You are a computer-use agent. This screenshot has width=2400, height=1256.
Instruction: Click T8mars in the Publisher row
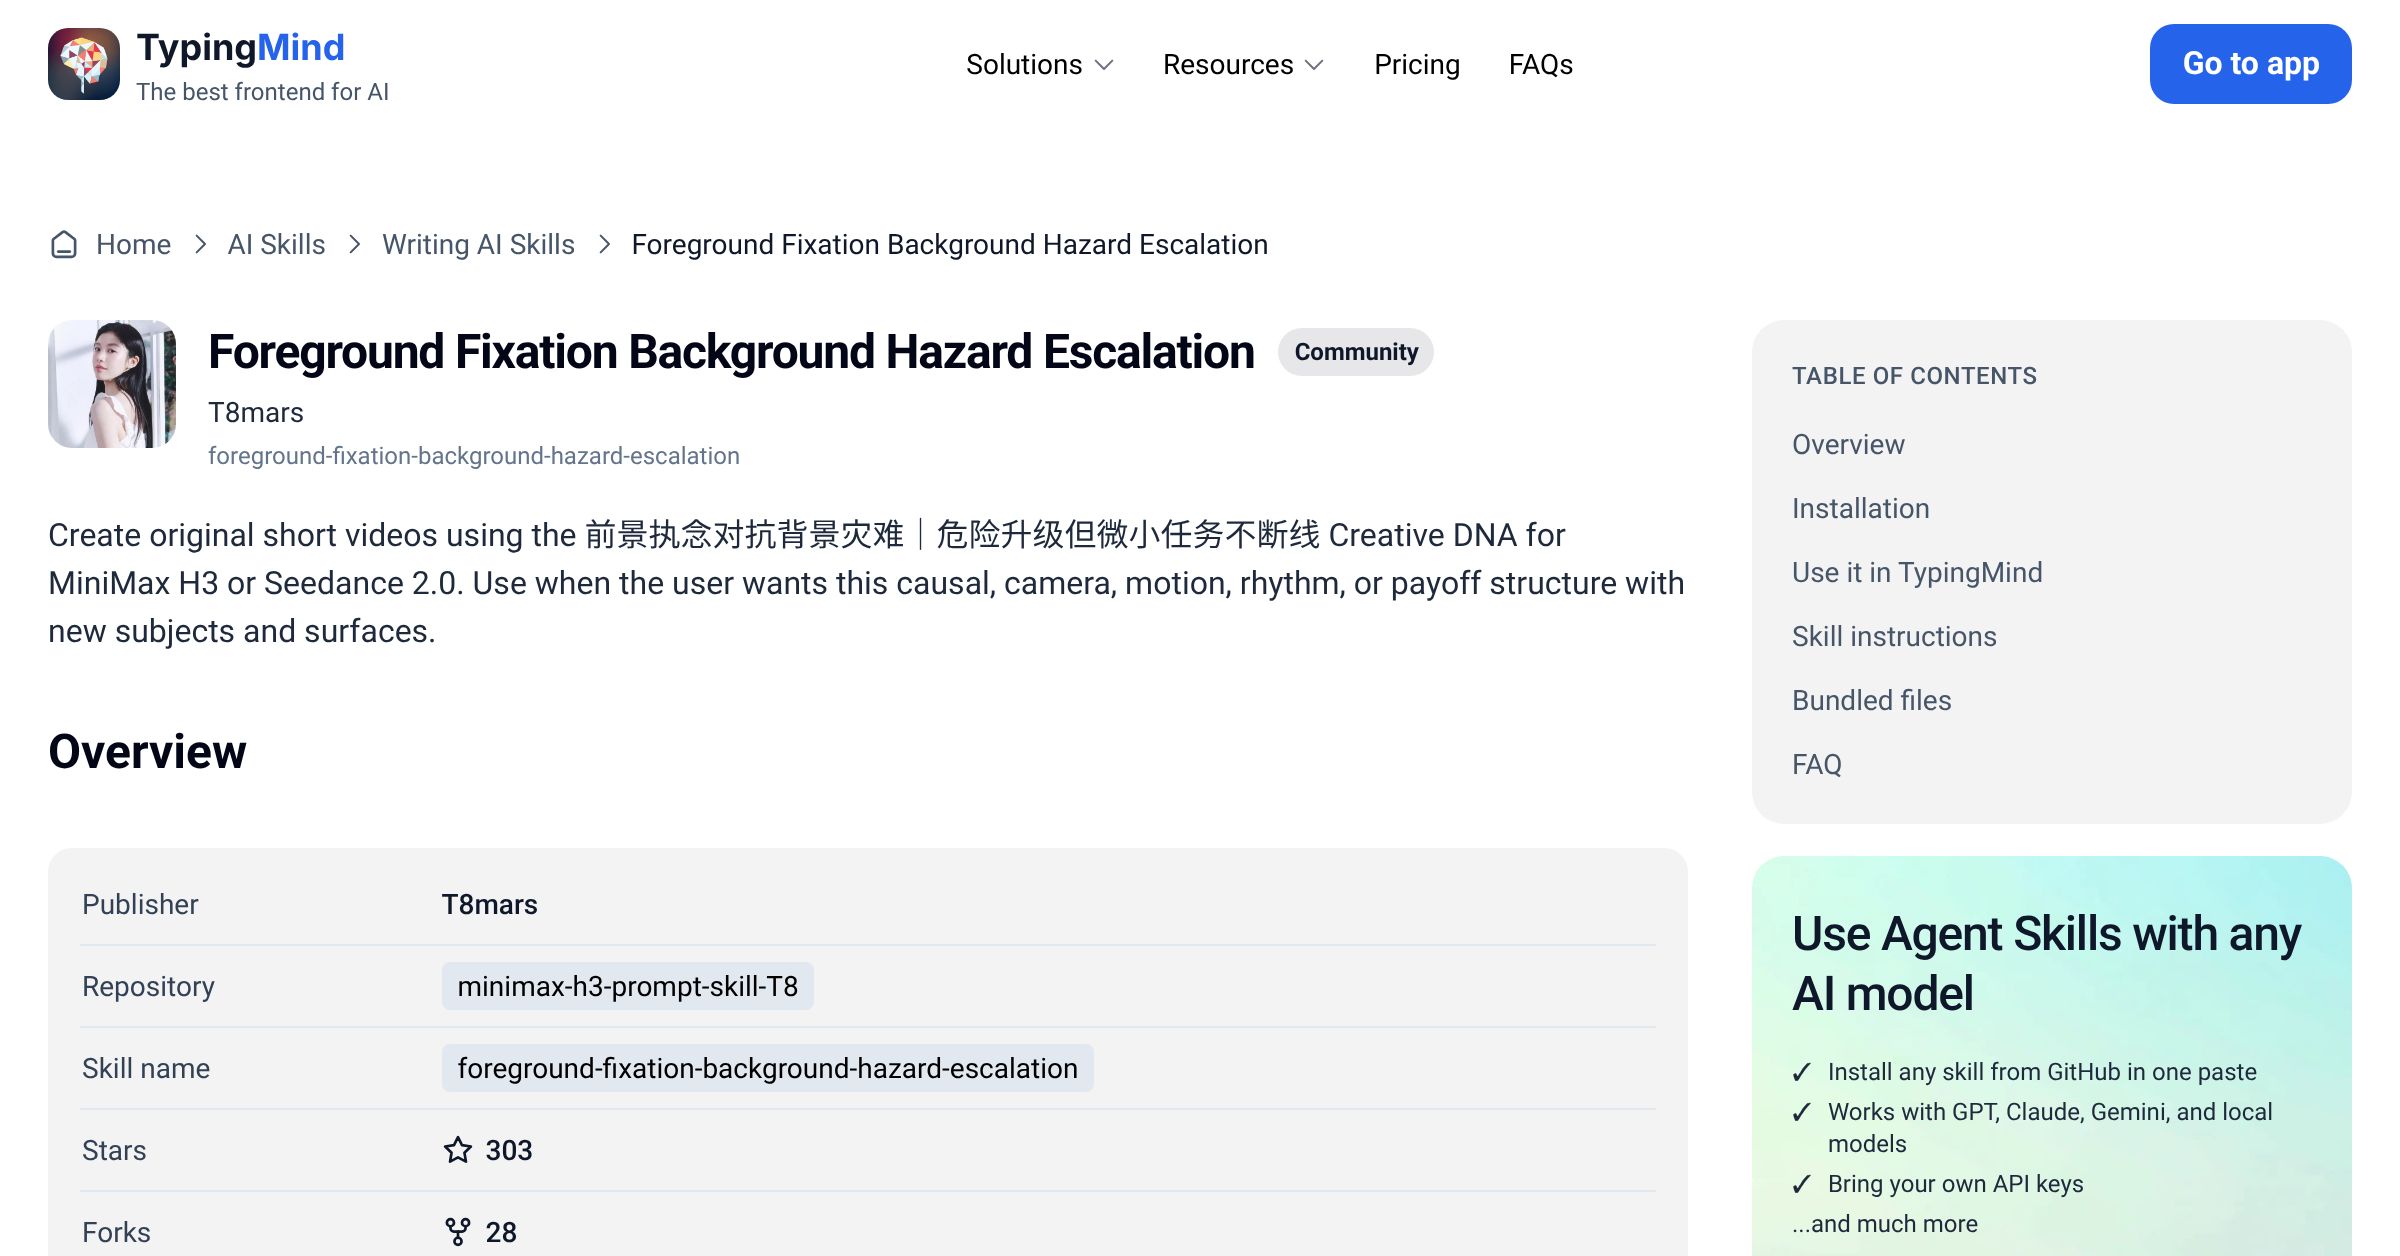(490, 904)
